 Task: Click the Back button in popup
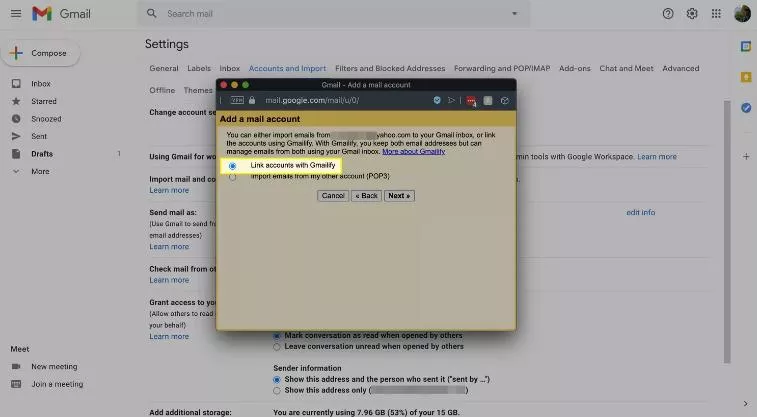coord(366,195)
